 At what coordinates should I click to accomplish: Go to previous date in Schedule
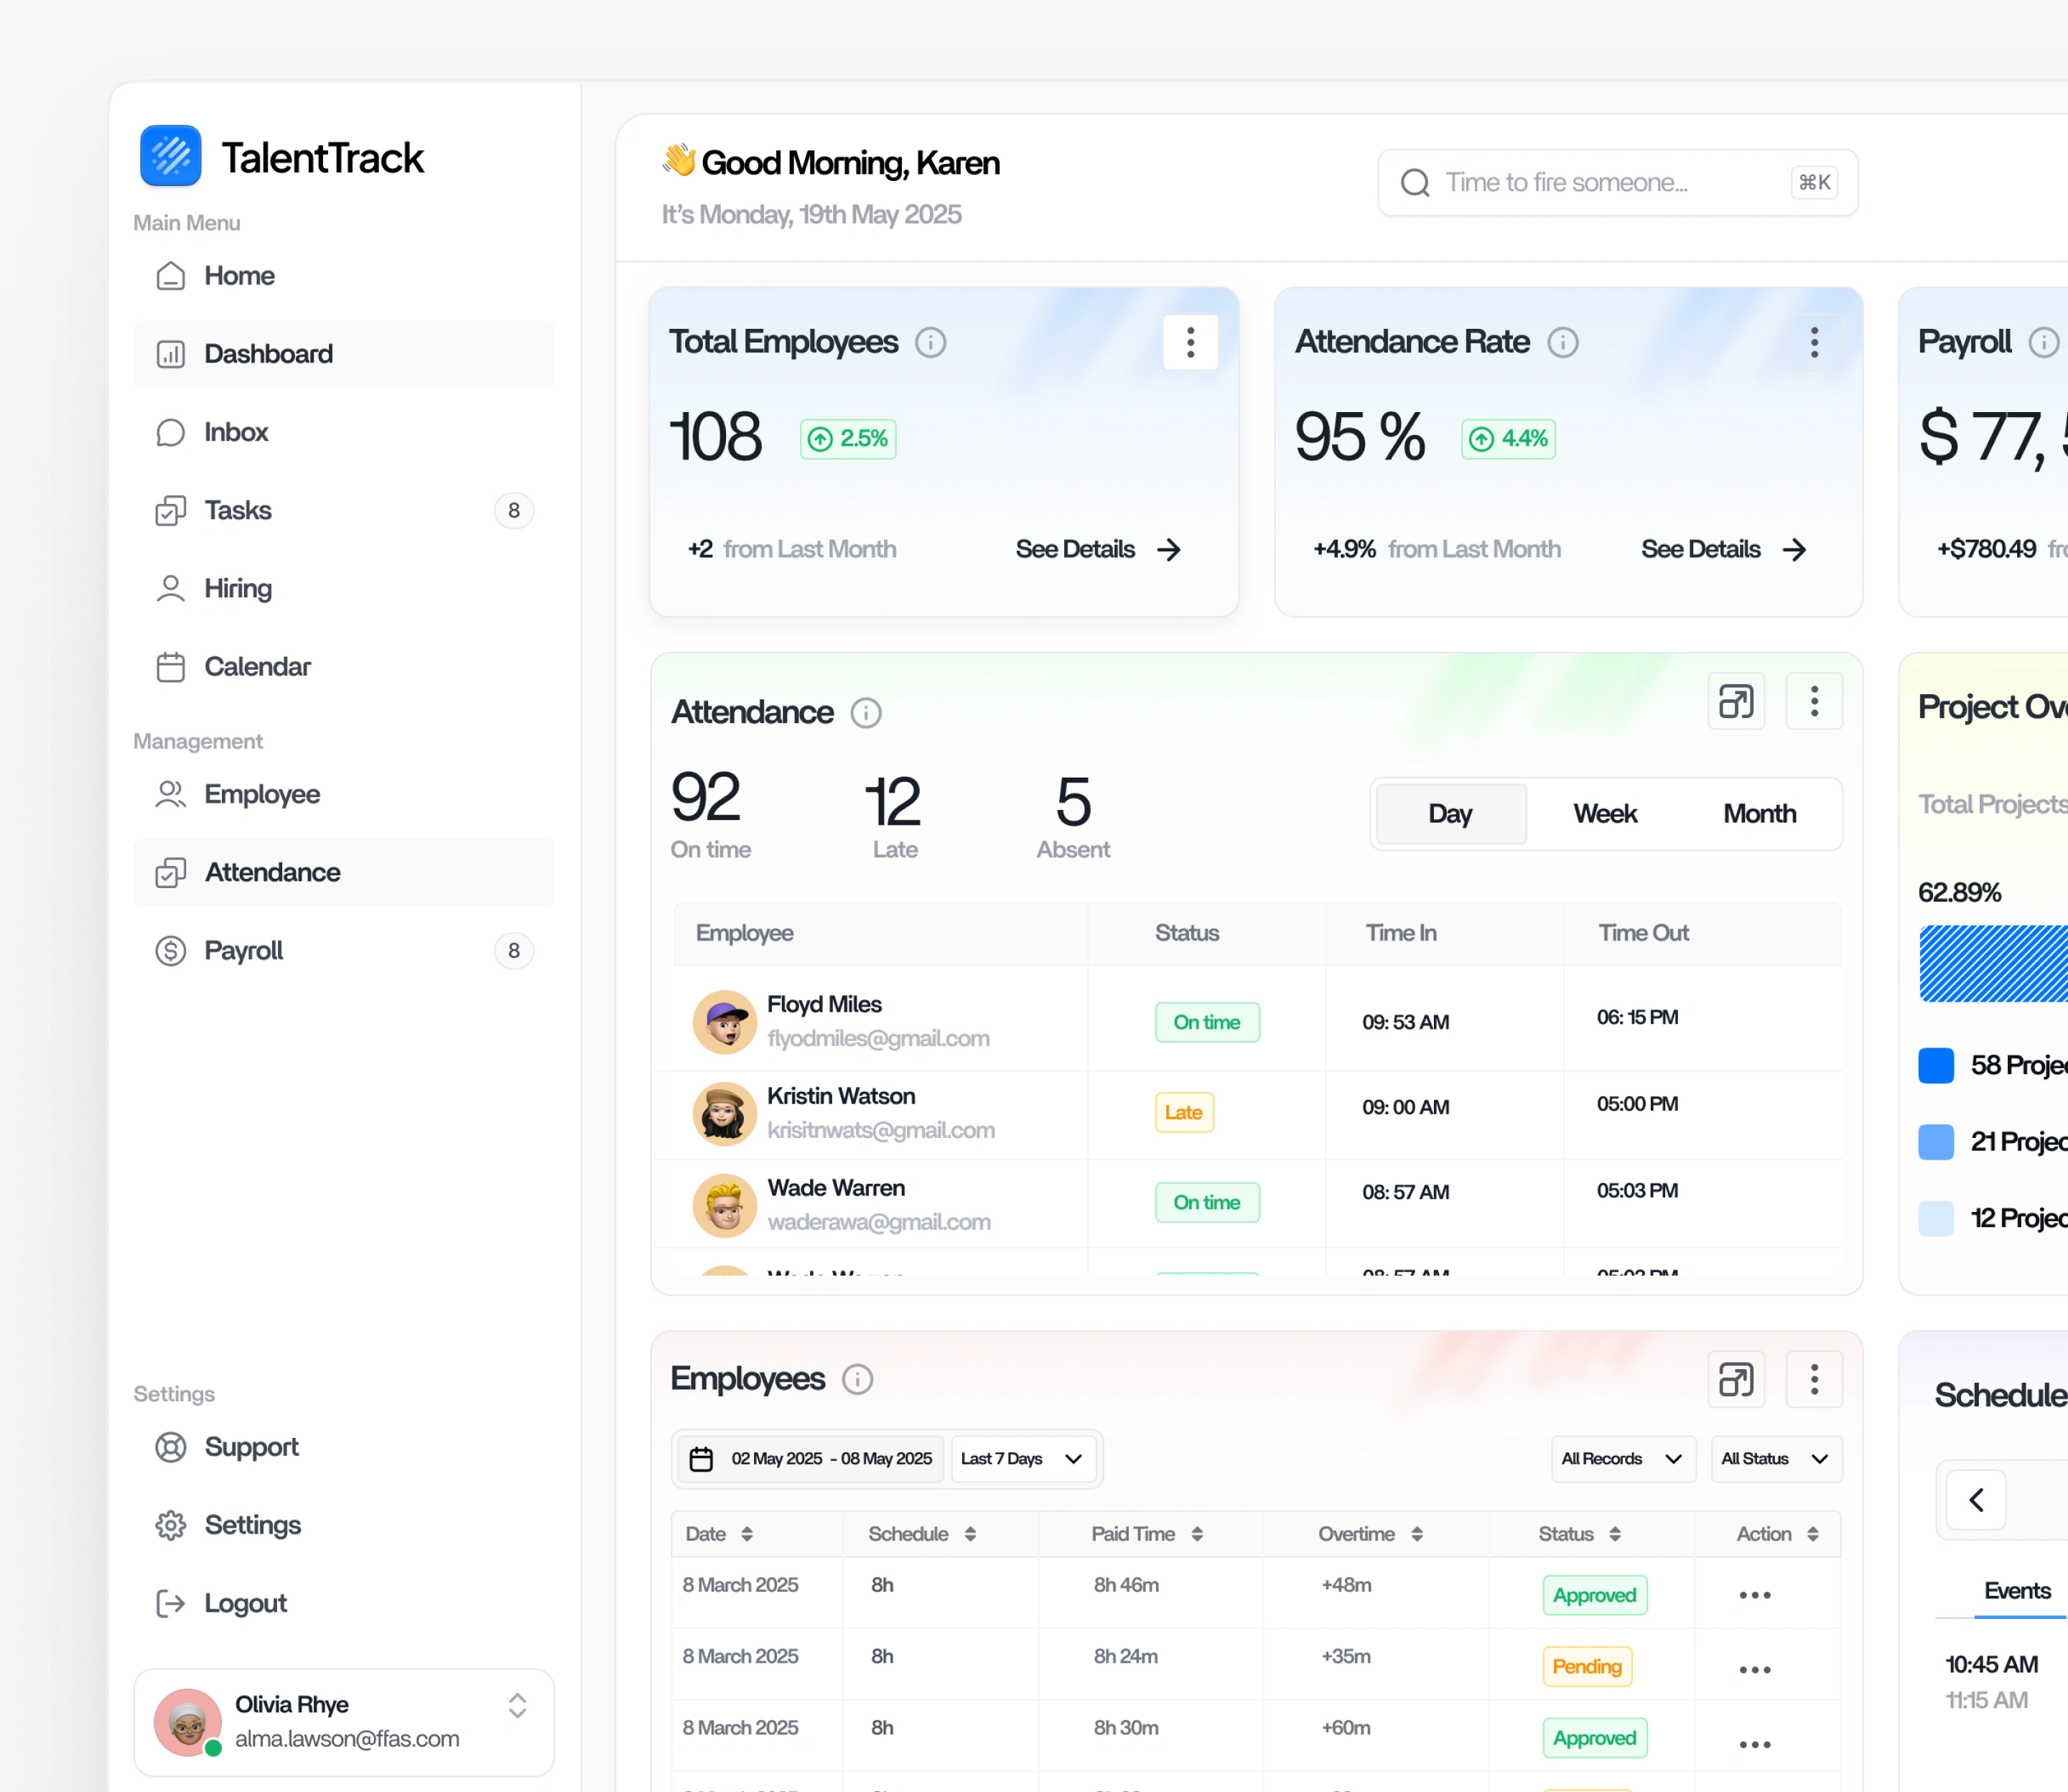[x=1976, y=1499]
